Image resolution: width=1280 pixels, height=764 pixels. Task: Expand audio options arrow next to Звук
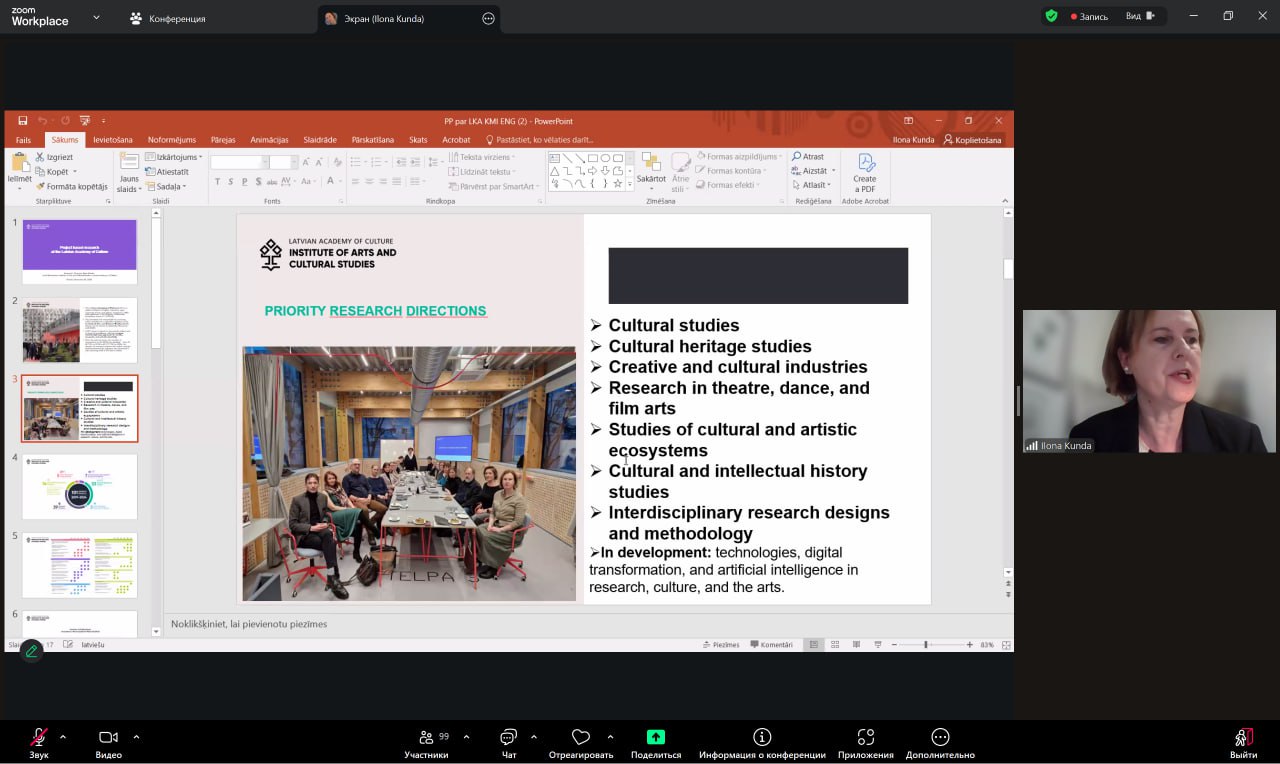click(x=63, y=737)
